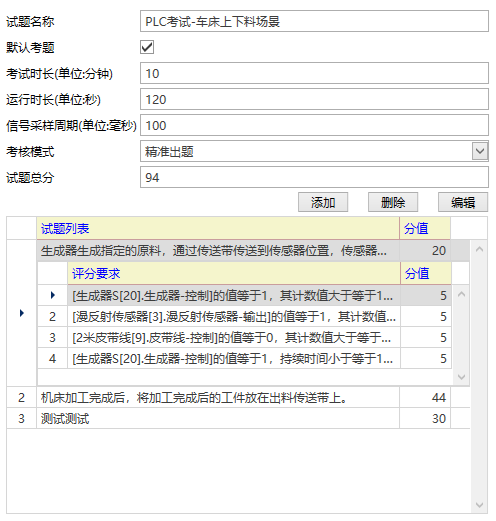Click the 考试时长 field showing 10
Viewport: 496px width, 521px height.
point(314,73)
